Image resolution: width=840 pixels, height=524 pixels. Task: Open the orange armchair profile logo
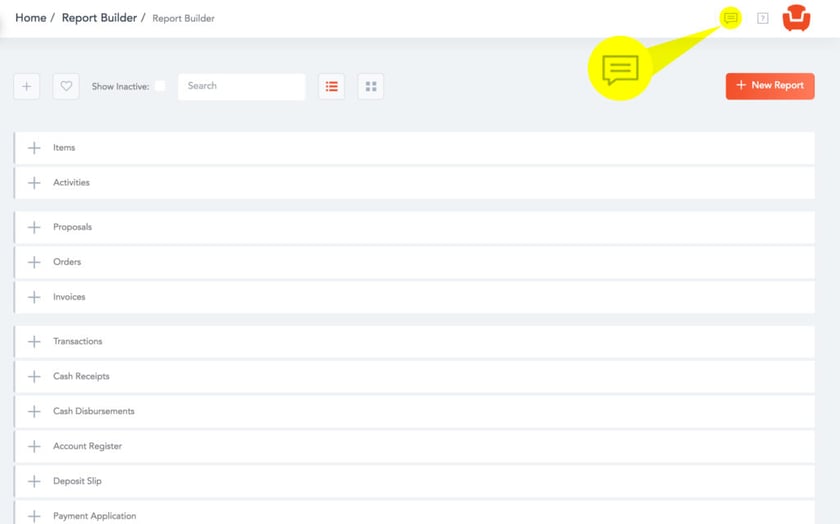[796, 18]
